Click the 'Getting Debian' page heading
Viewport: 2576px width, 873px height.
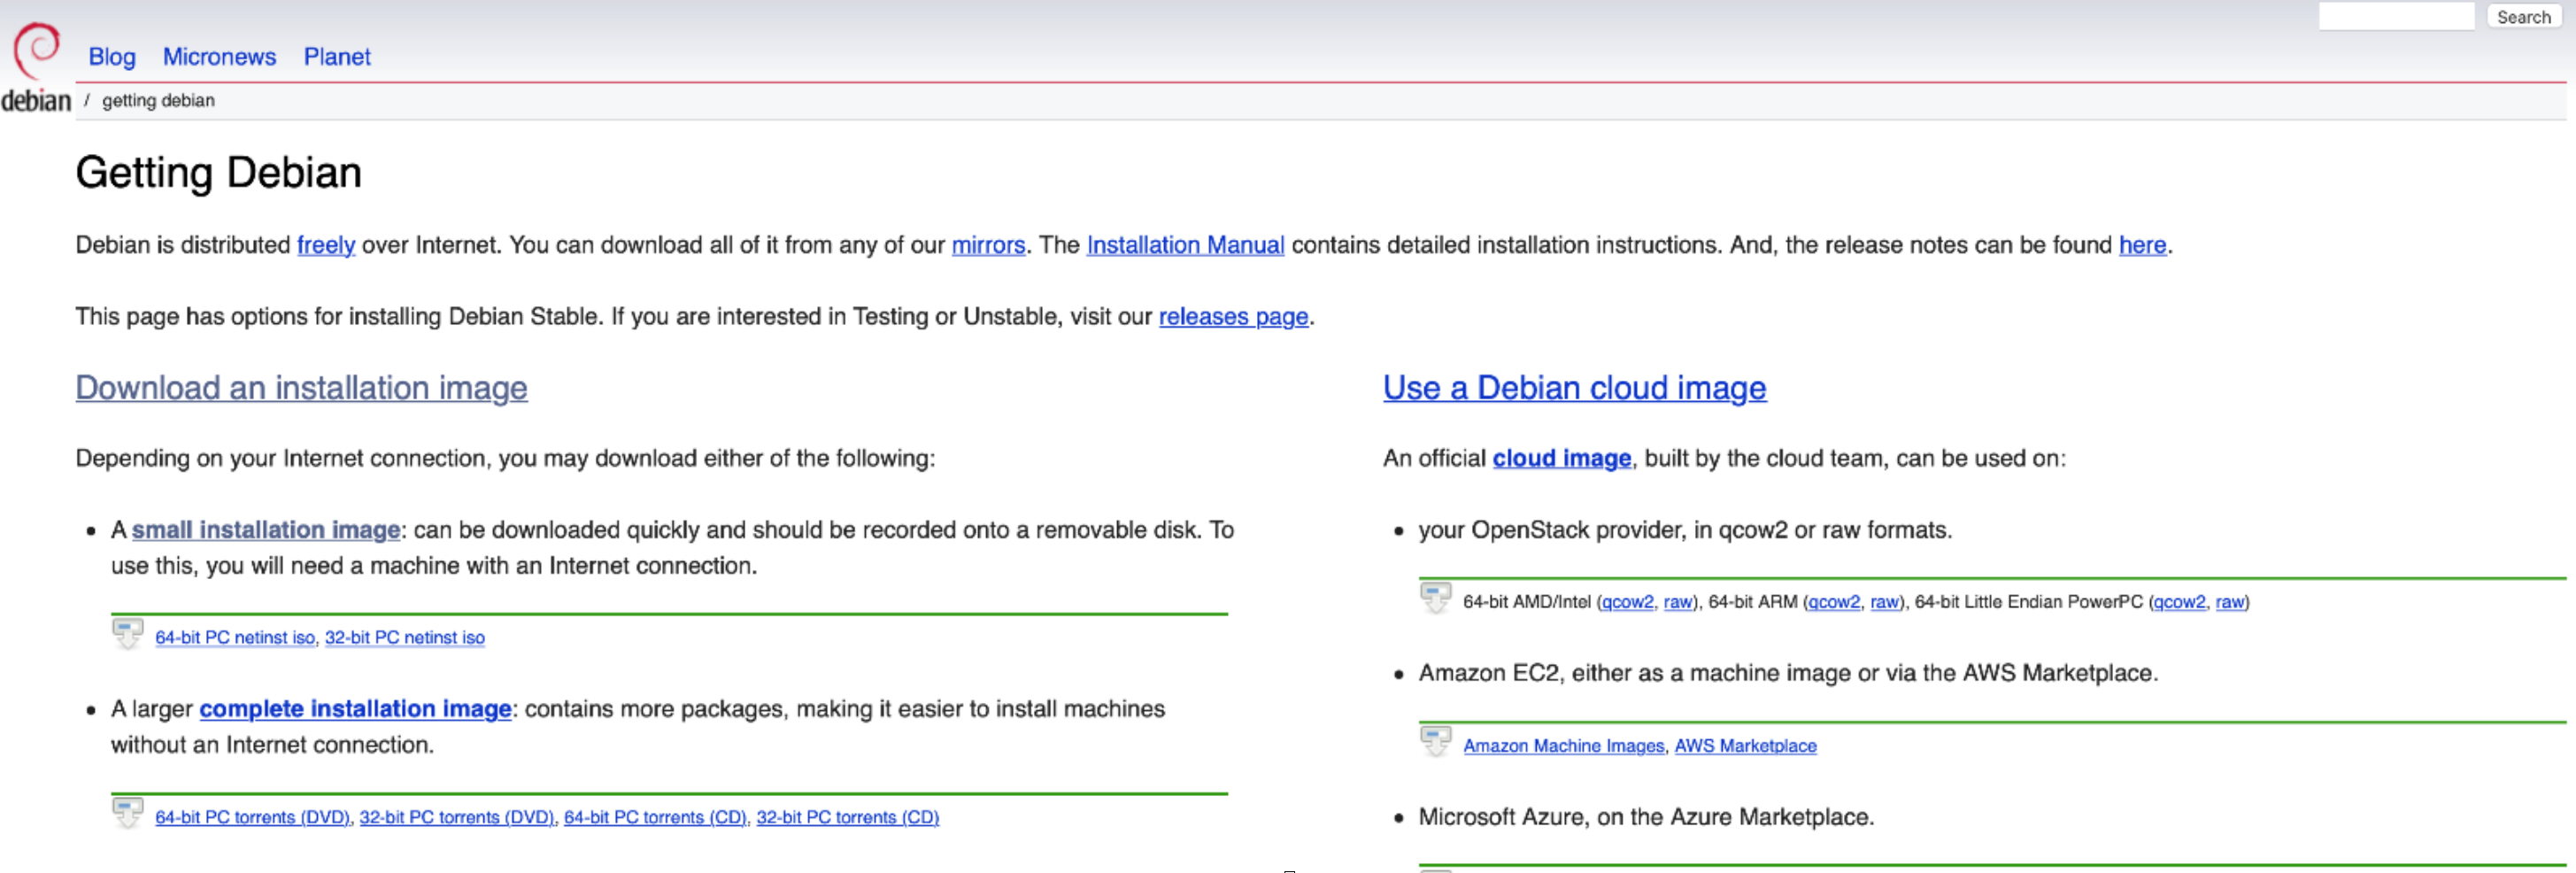[x=218, y=173]
